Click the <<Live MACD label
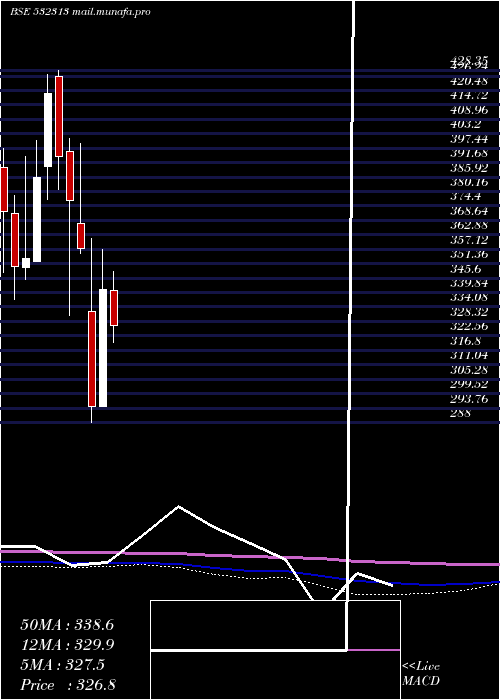 [x=421, y=674]
